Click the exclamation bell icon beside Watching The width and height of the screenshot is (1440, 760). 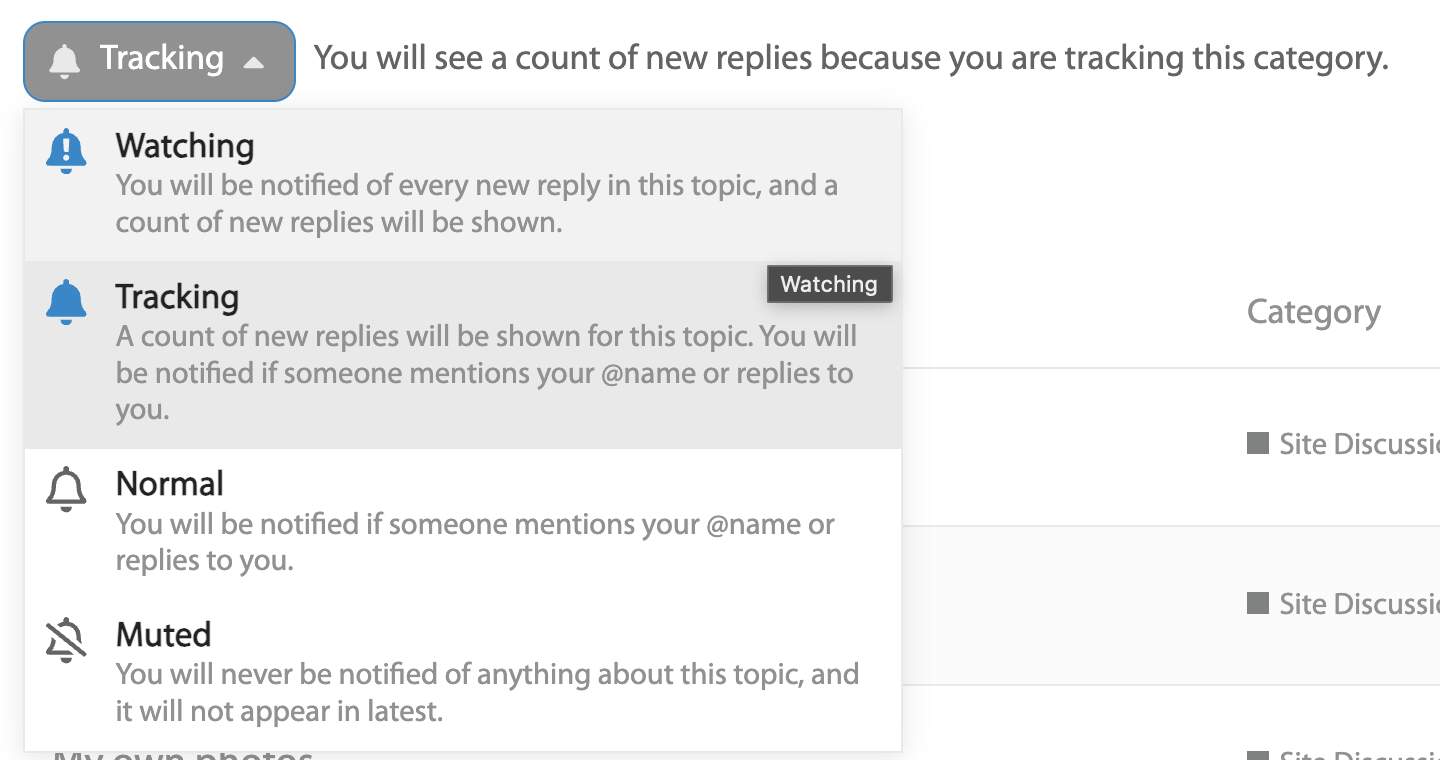click(x=66, y=152)
